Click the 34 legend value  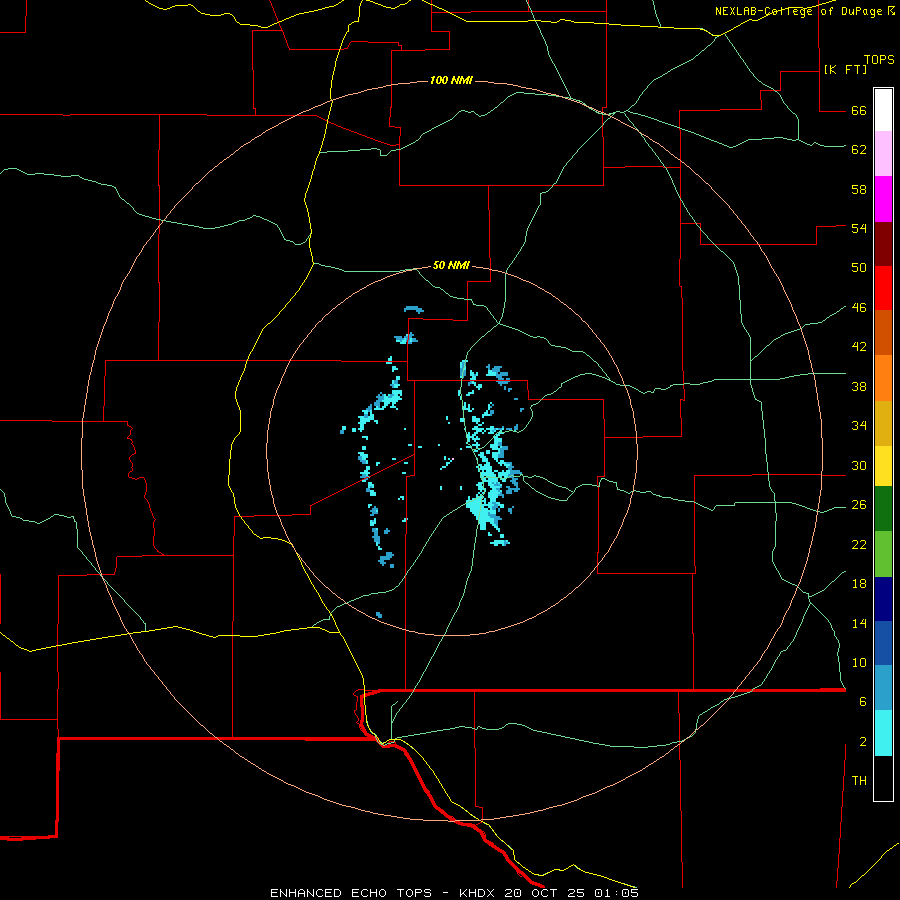pyautogui.click(x=859, y=425)
